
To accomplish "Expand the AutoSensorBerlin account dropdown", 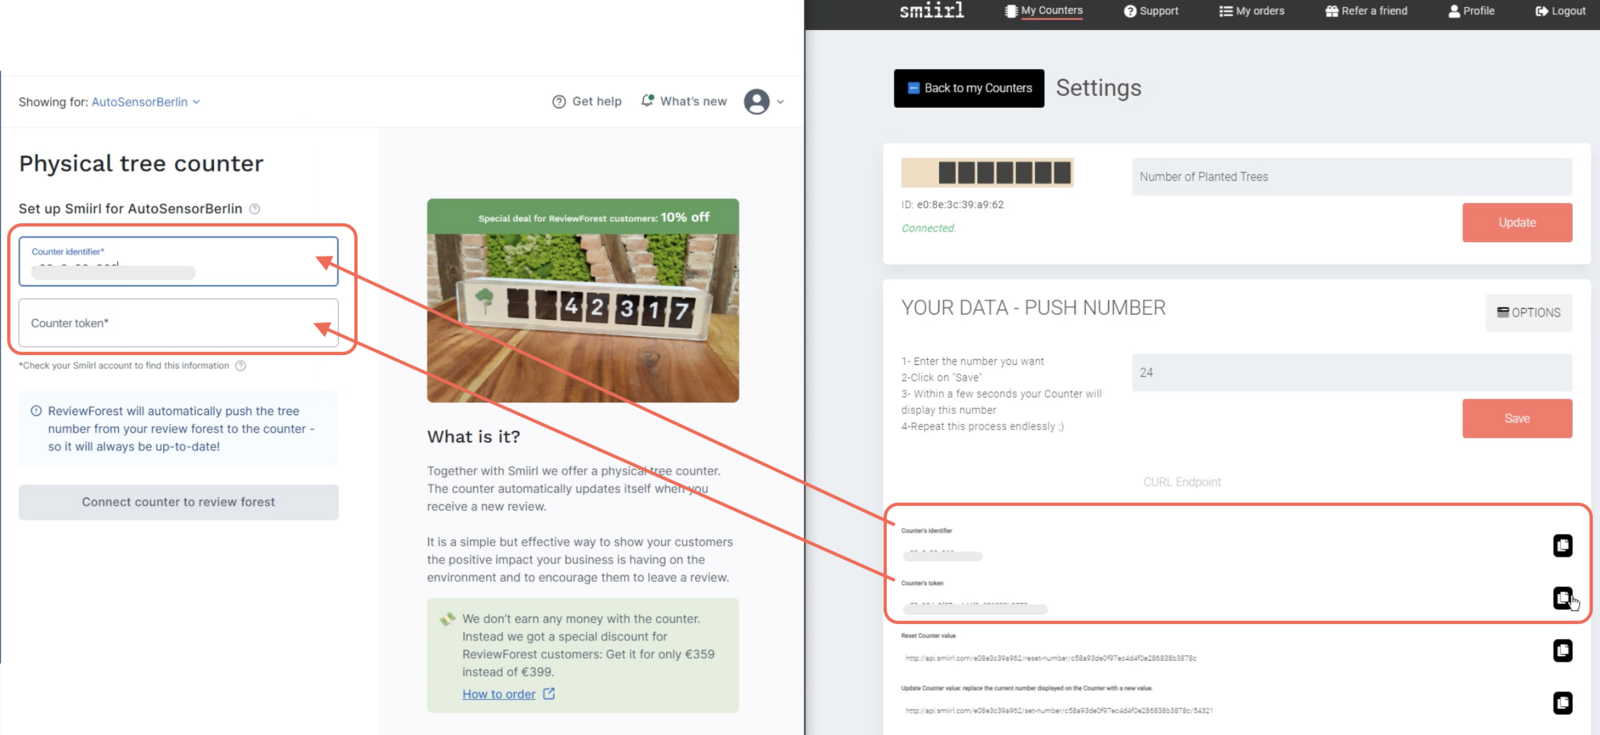I will pyautogui.click(x=146, y=102).
